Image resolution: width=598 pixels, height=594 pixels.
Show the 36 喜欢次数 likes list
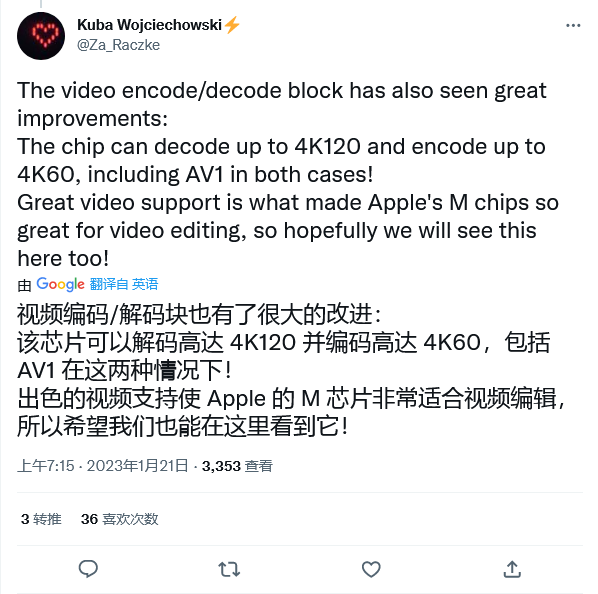pos(119,519)
